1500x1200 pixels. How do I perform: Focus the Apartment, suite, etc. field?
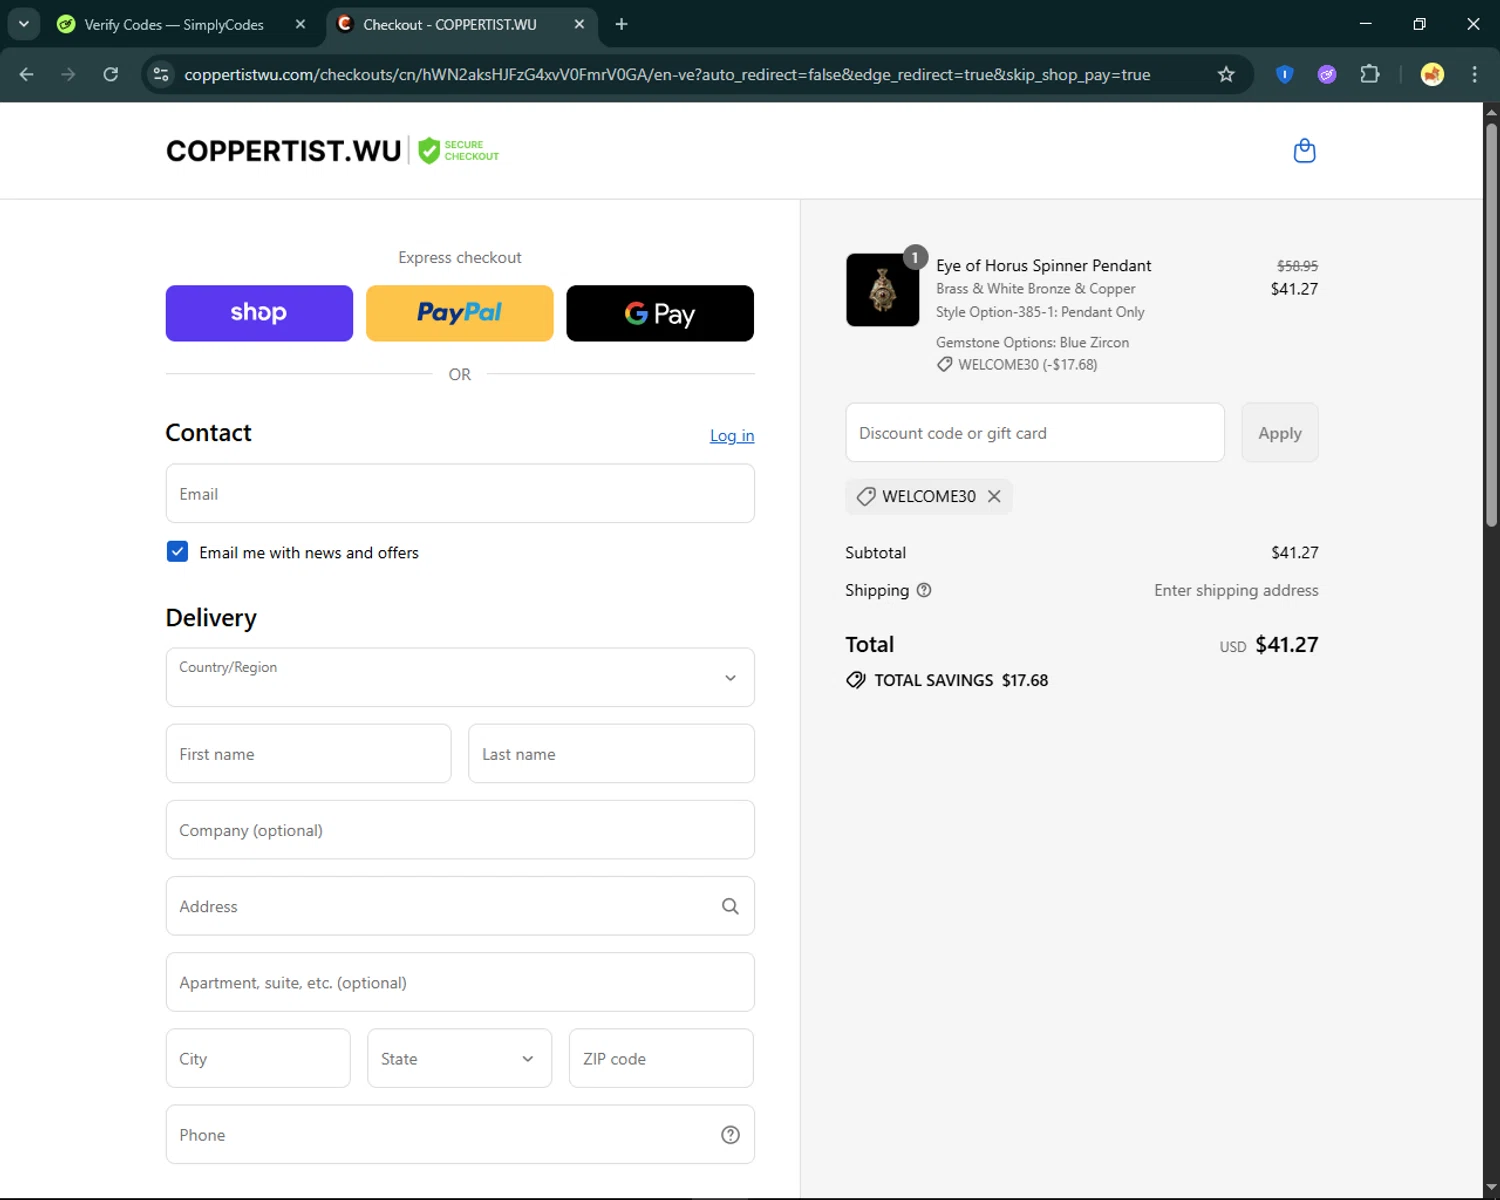click(x=460, y=982)
